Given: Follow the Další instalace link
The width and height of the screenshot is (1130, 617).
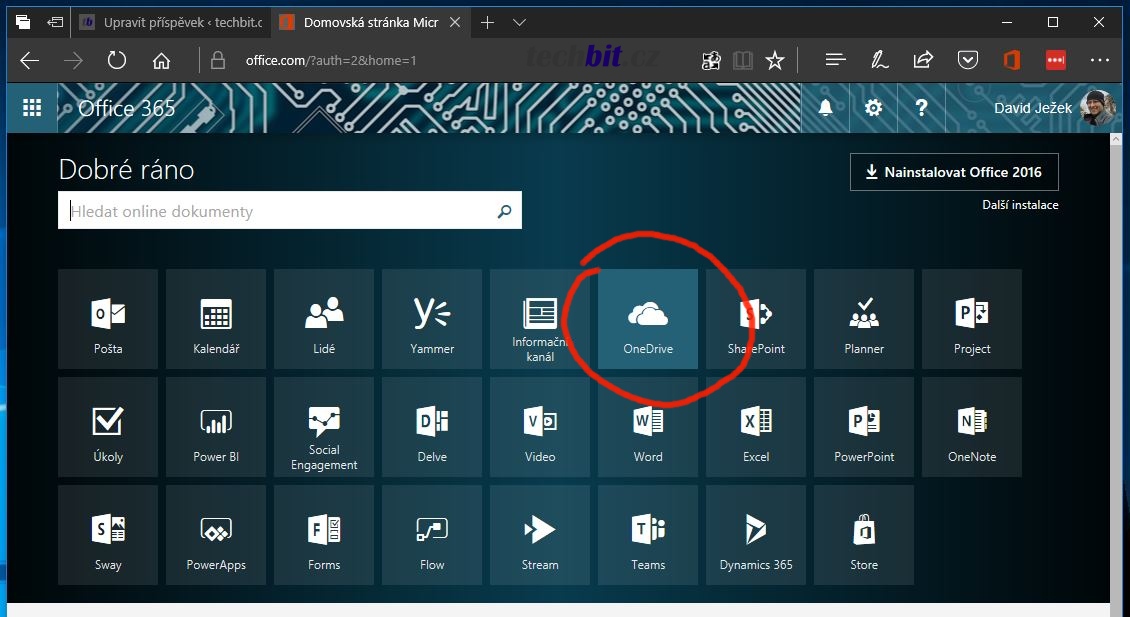Looking at the screenshot, I should (x=1020, y=205).
